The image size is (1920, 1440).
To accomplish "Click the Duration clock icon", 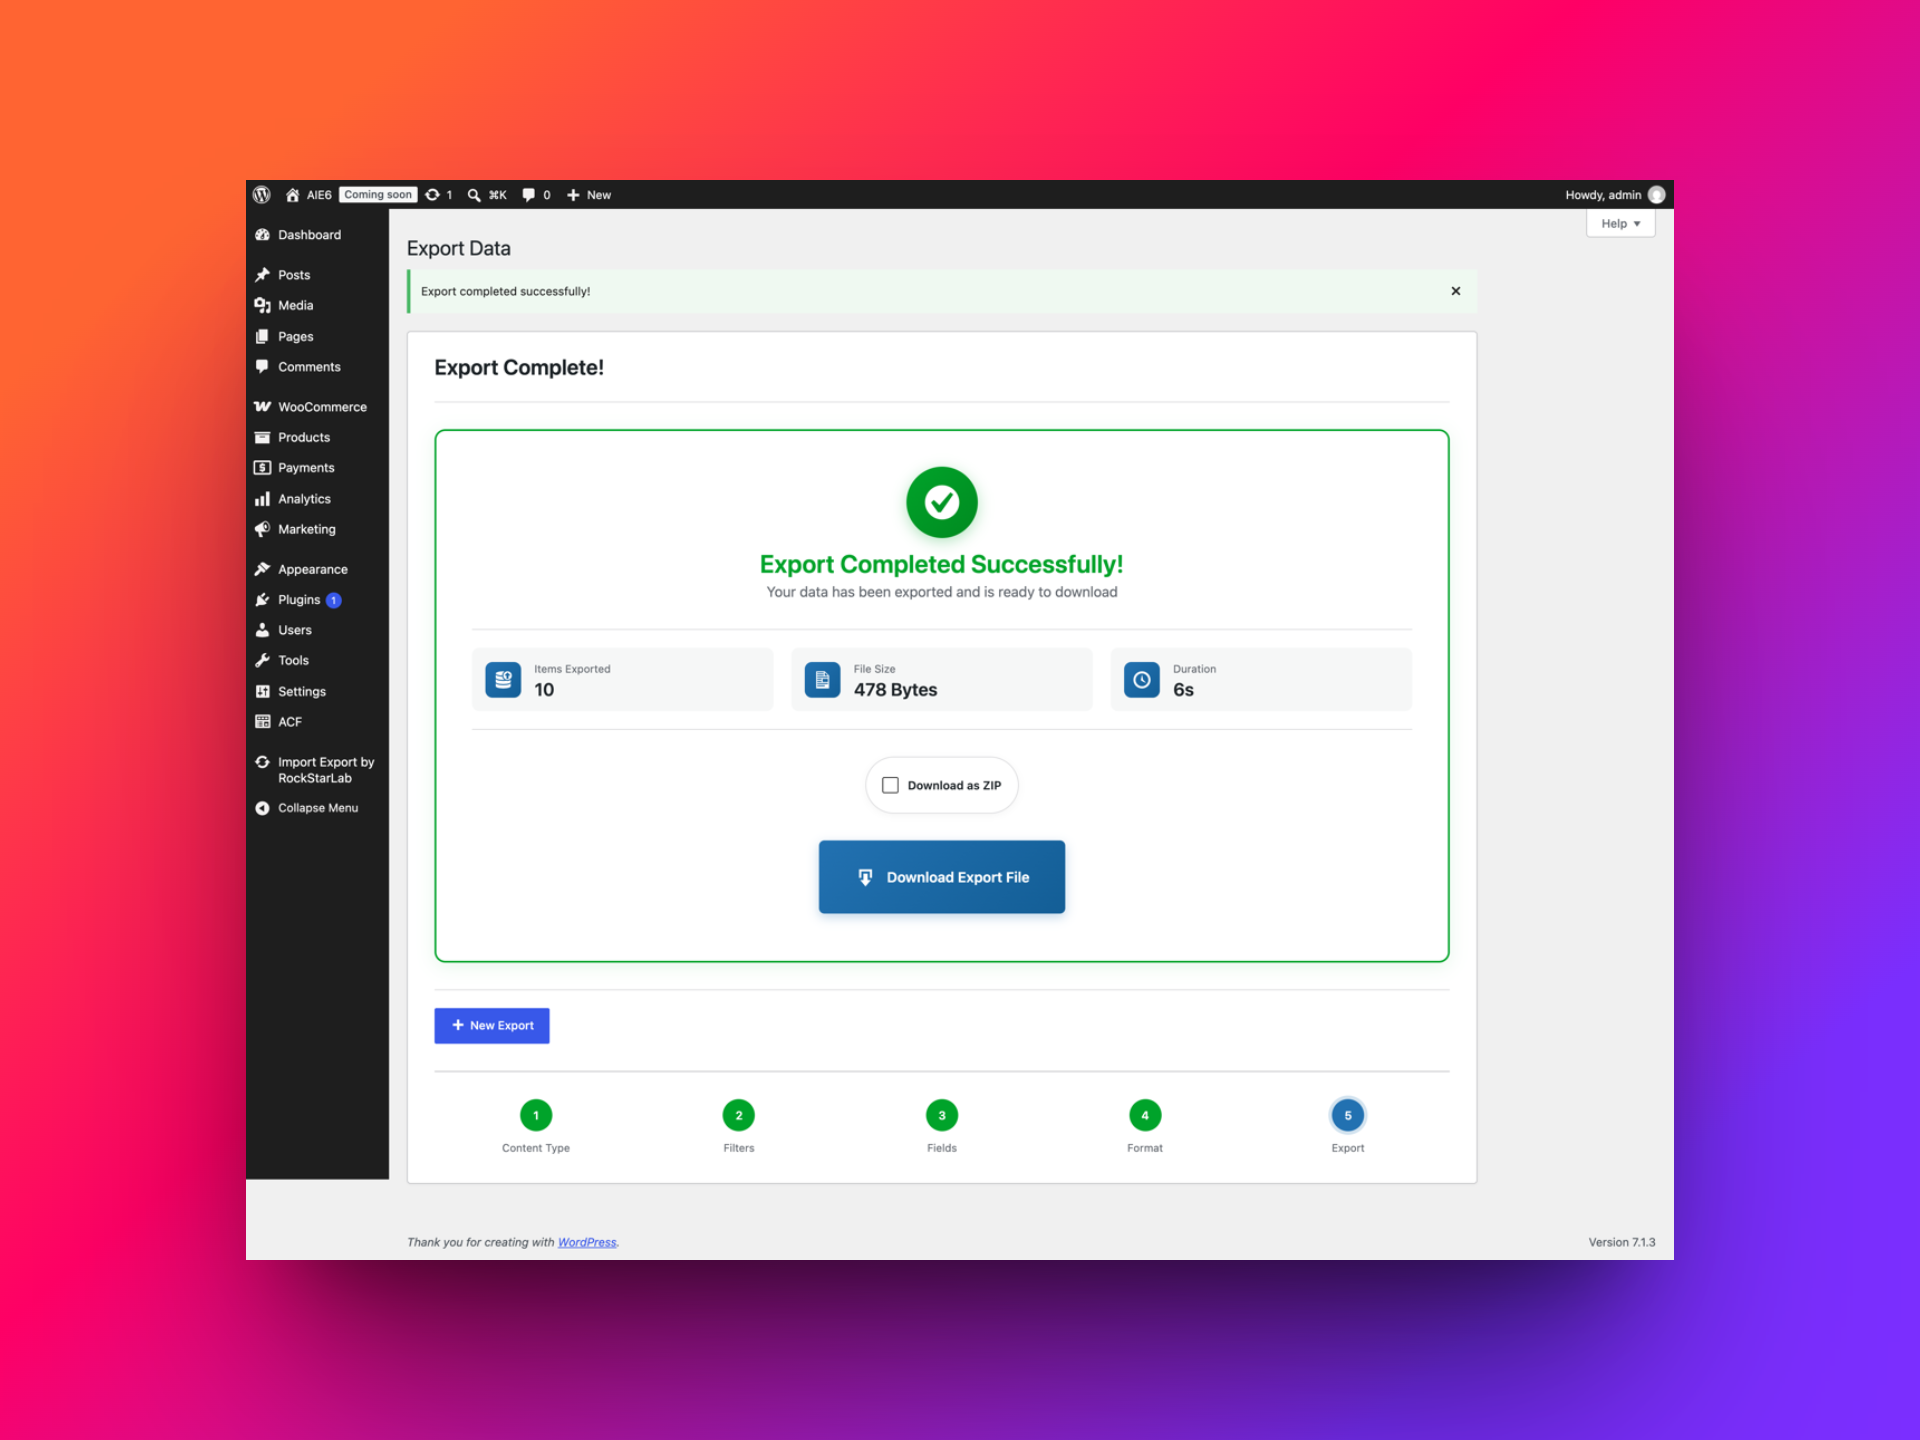I will pyautogui.click(x=1141, y=680).
